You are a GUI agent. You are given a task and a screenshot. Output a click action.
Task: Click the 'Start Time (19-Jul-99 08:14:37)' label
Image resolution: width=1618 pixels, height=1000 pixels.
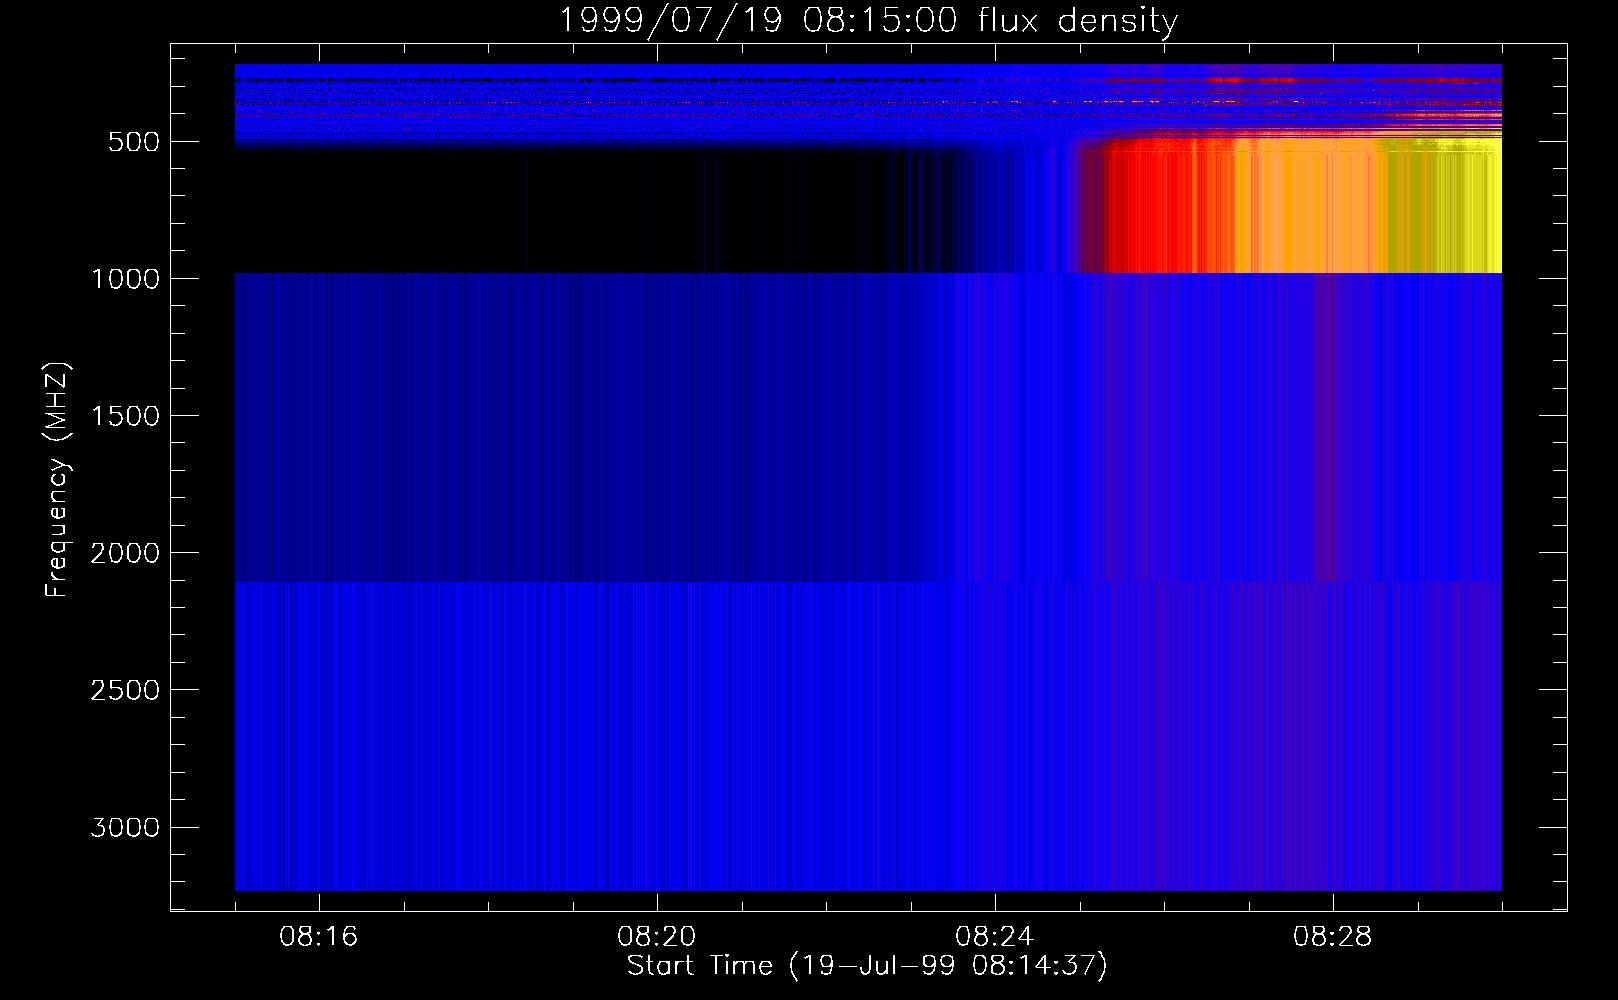click(x=867, y=966)
